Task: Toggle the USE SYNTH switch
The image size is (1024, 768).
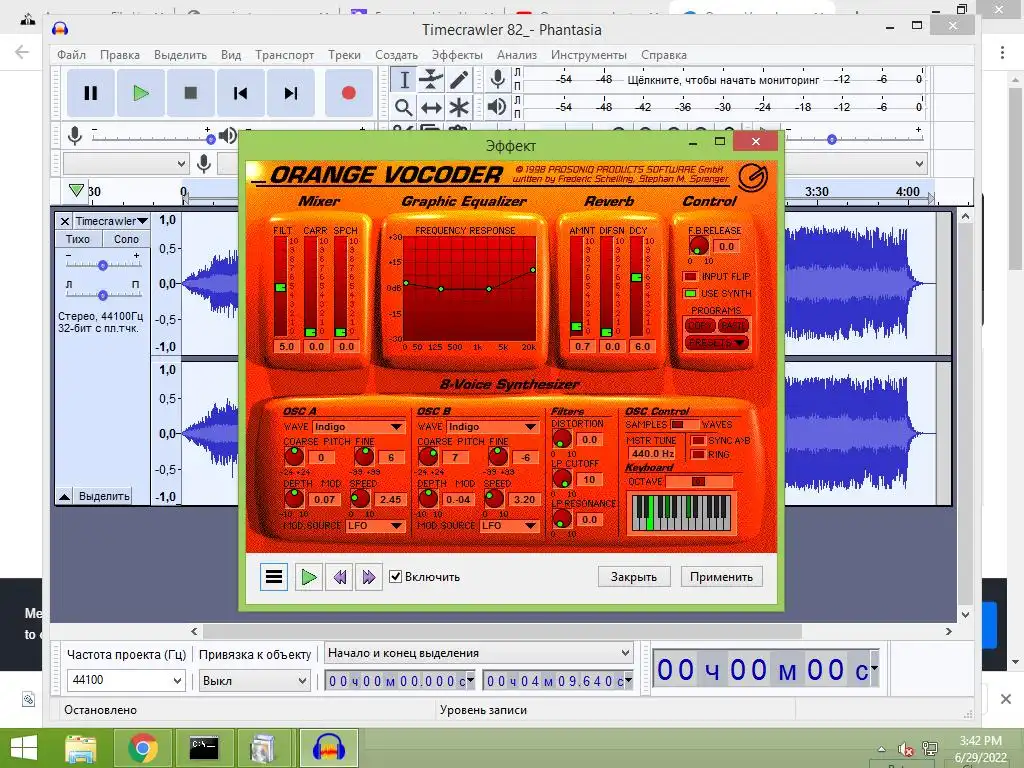Action: (x=690, y=293)
